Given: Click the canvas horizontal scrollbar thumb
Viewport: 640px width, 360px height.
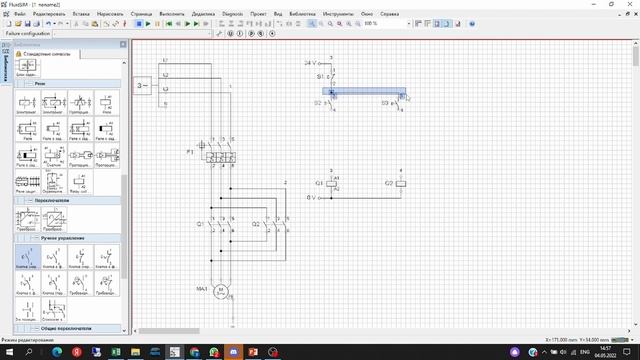Looking at the screenshot, I should (169, 331).
